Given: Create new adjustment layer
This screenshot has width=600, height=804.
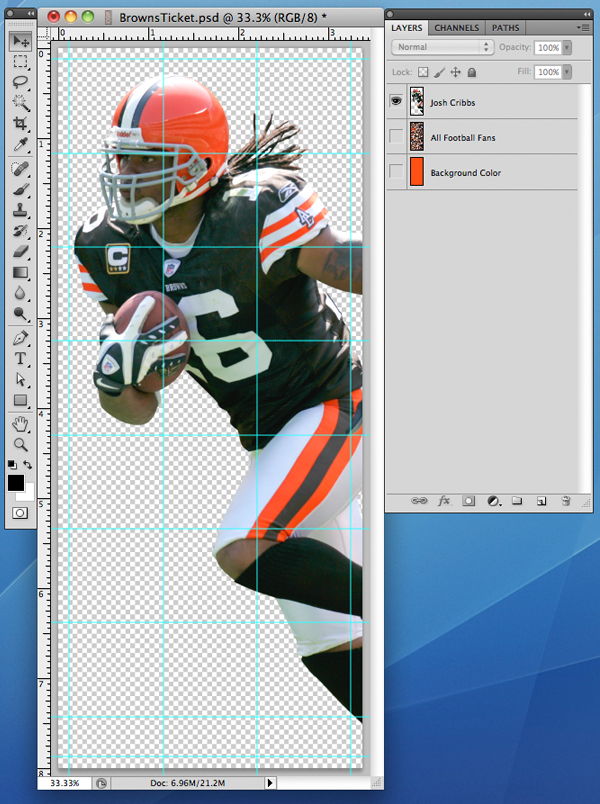Looking at the screenshot, I should click(493, 501).
